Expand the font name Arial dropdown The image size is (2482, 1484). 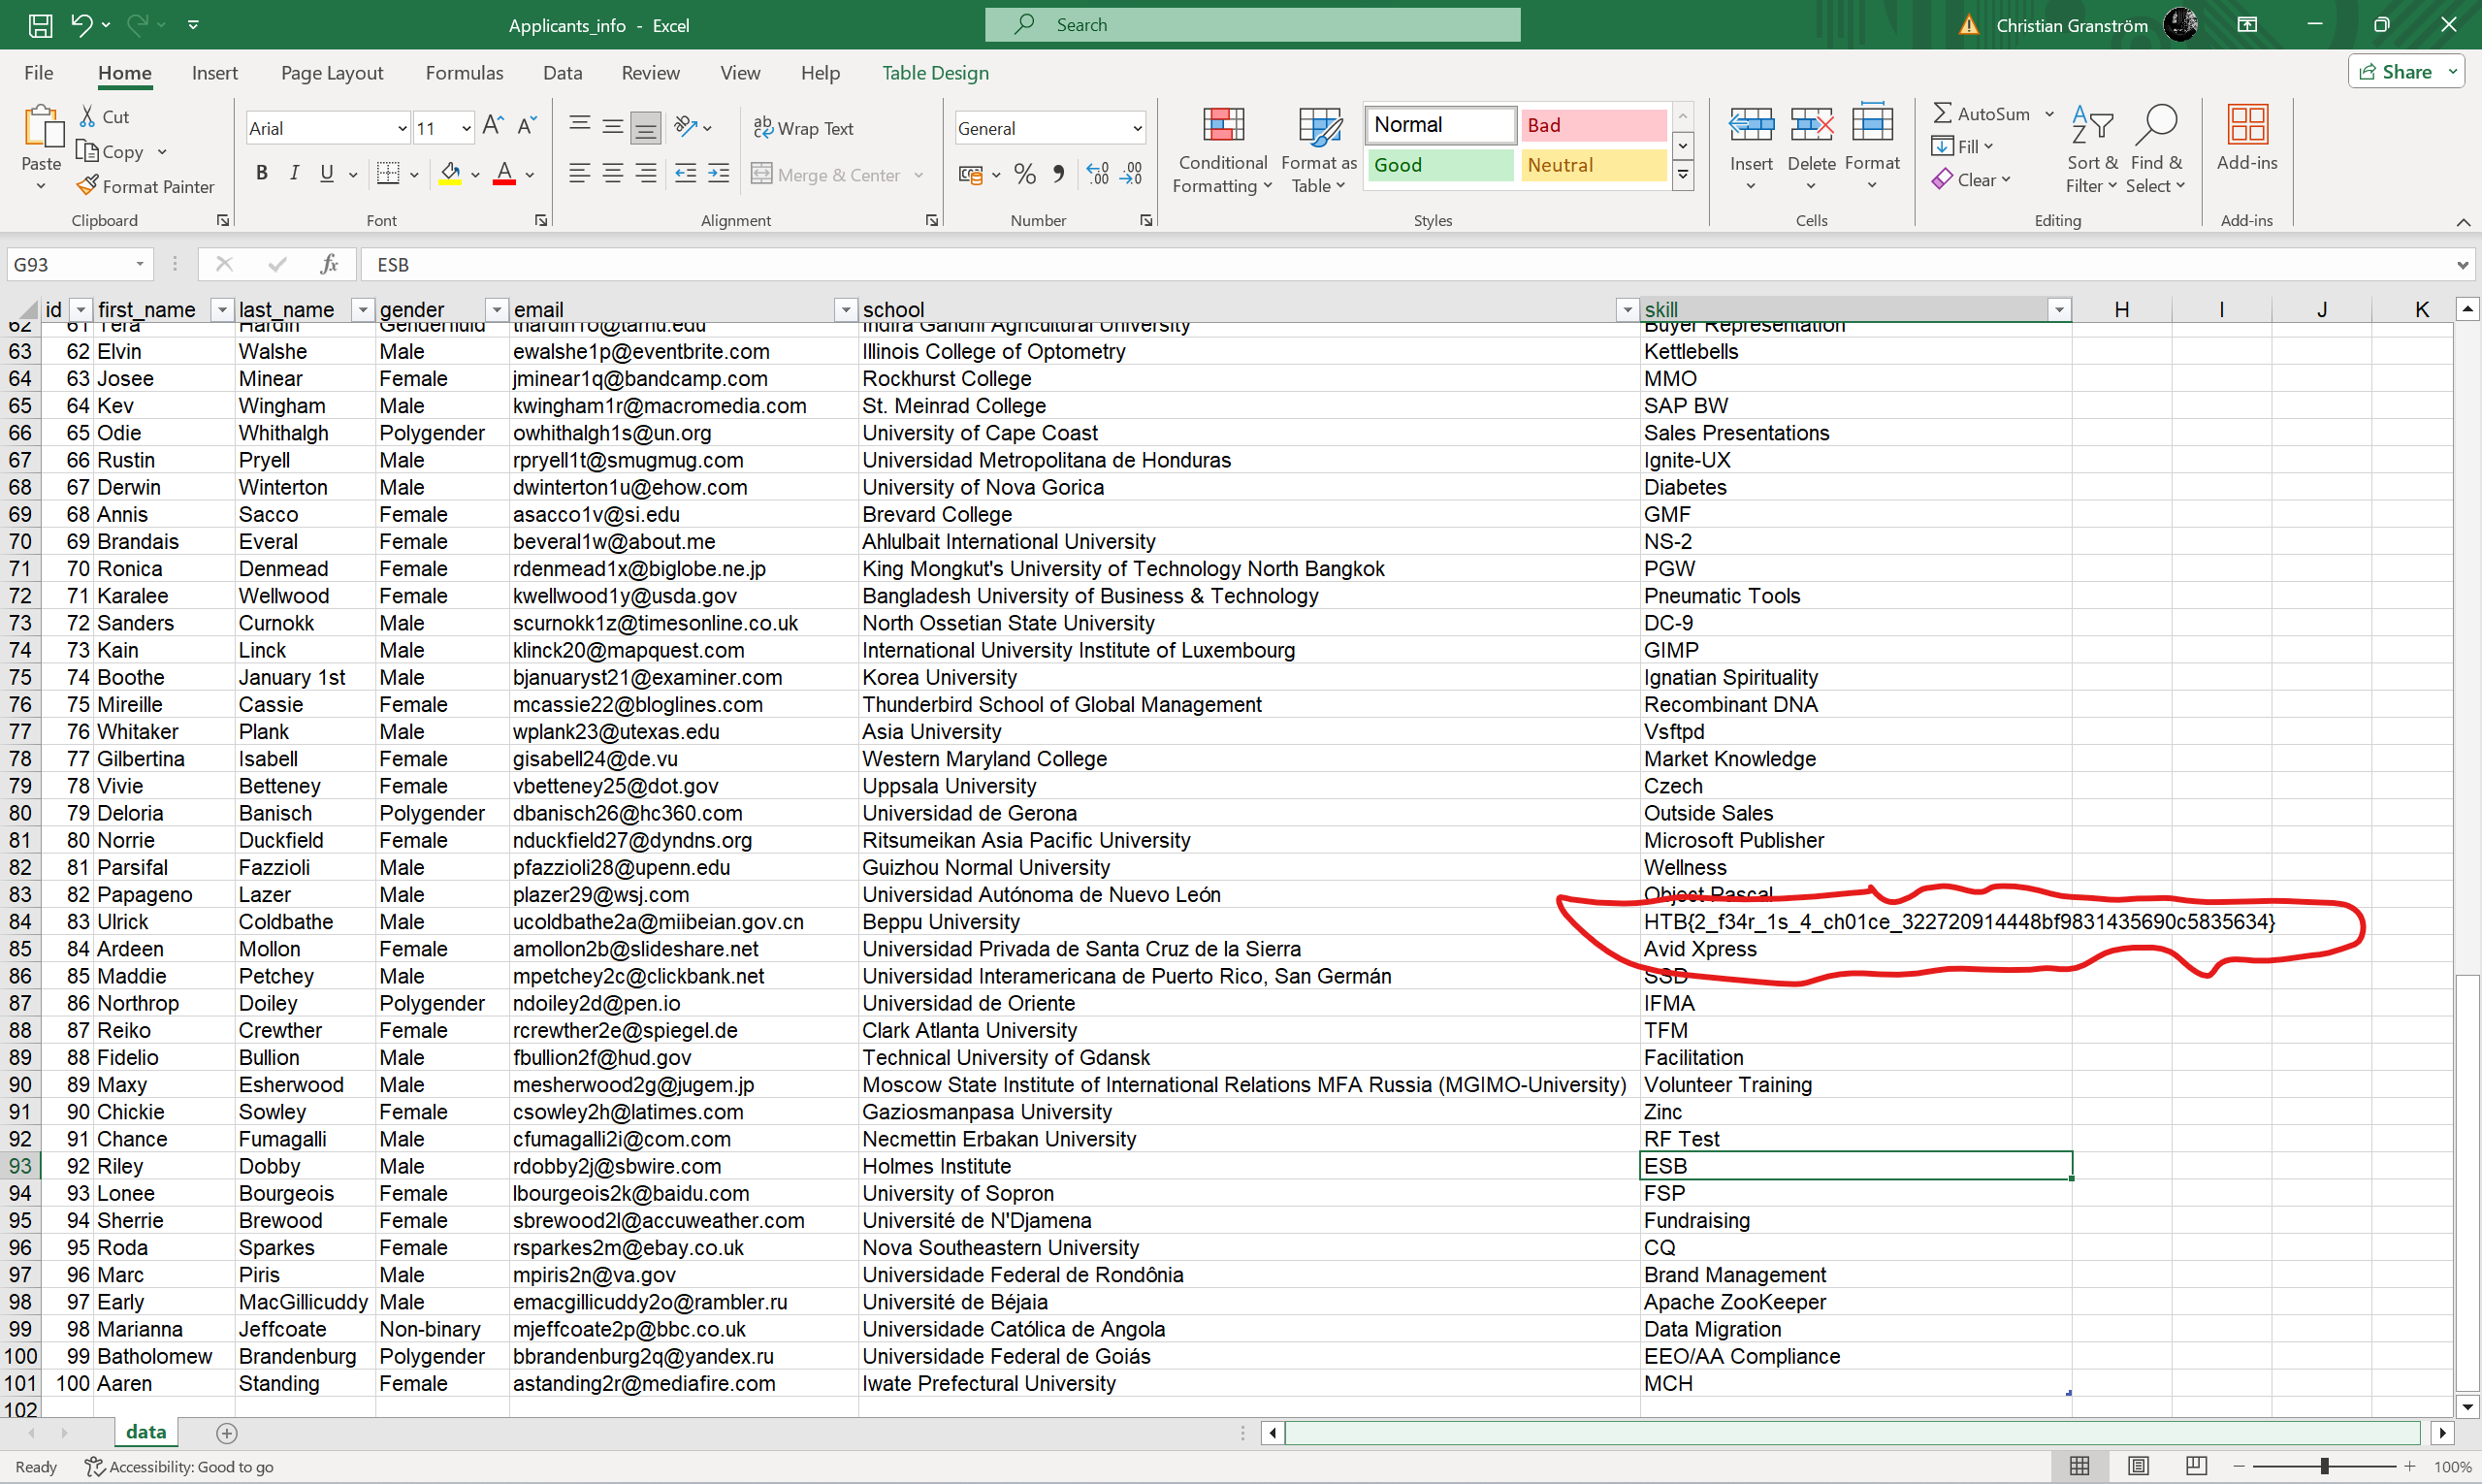402,128
